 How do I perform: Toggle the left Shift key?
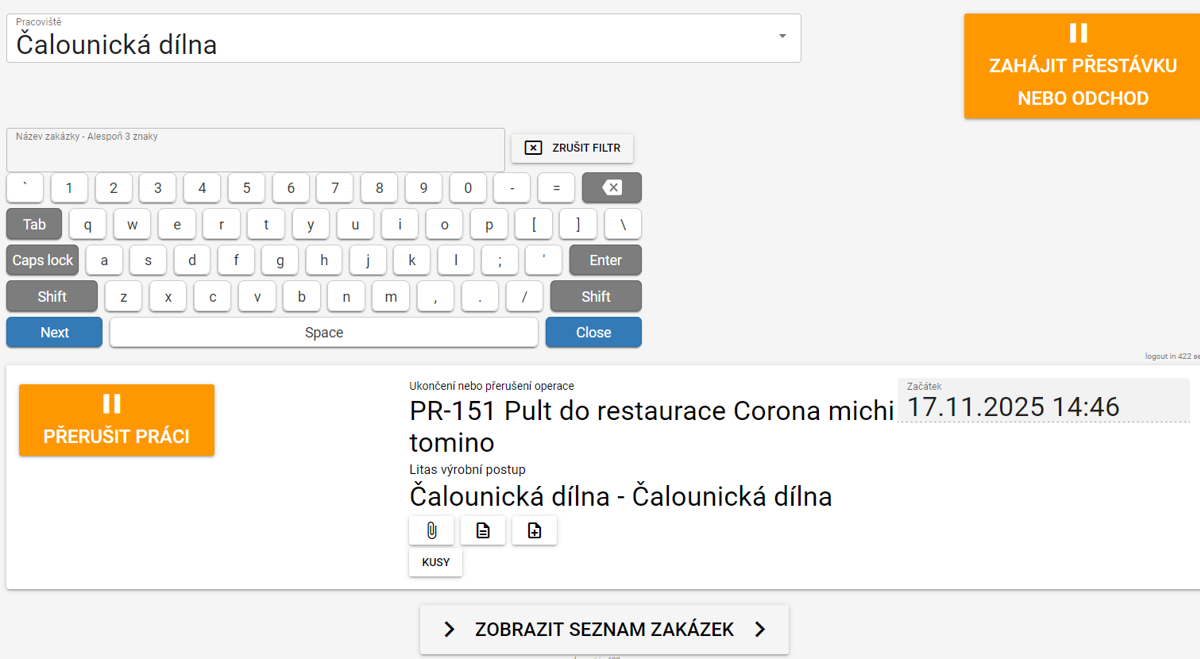pos(52,296)
